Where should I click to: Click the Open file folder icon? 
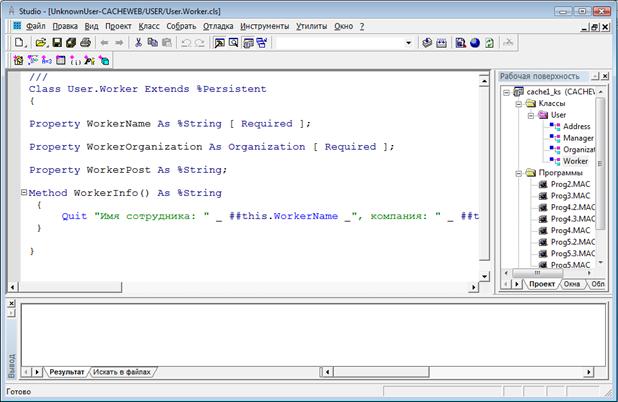(41, 43)
